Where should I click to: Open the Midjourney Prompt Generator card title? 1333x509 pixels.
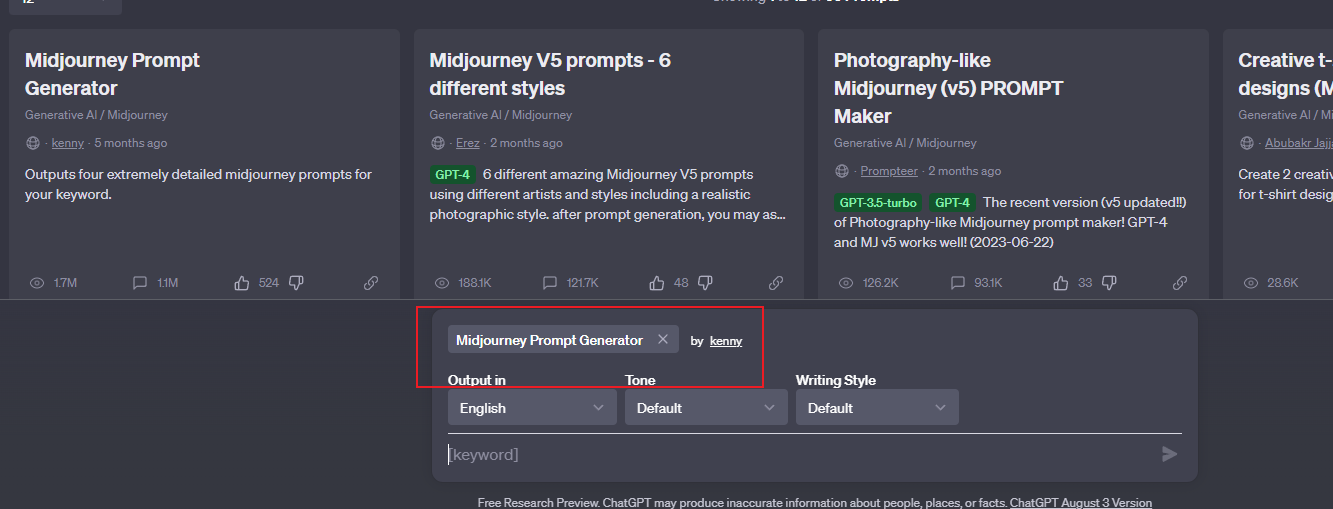(112, 74)
